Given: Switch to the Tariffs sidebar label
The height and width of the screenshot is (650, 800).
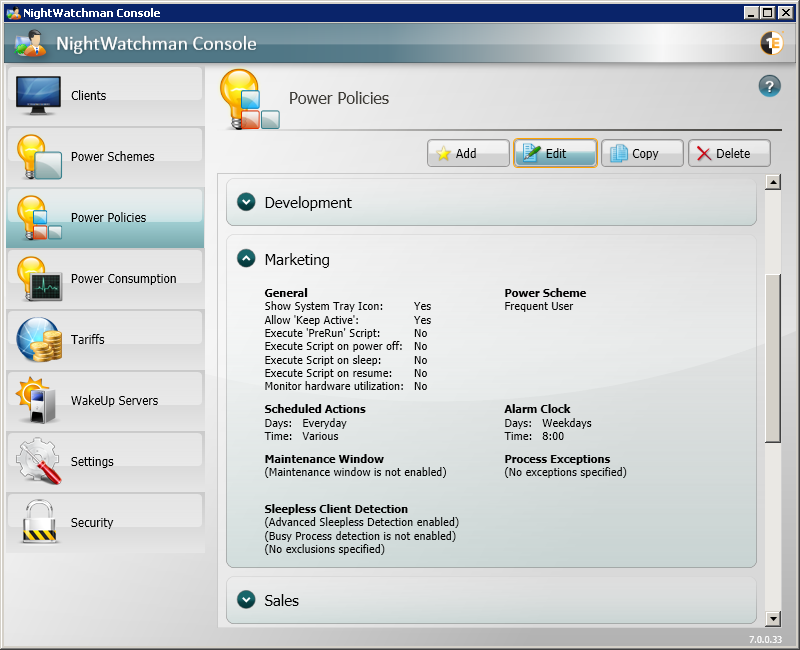Looking at the screenshot, I should tap(88, 340).
